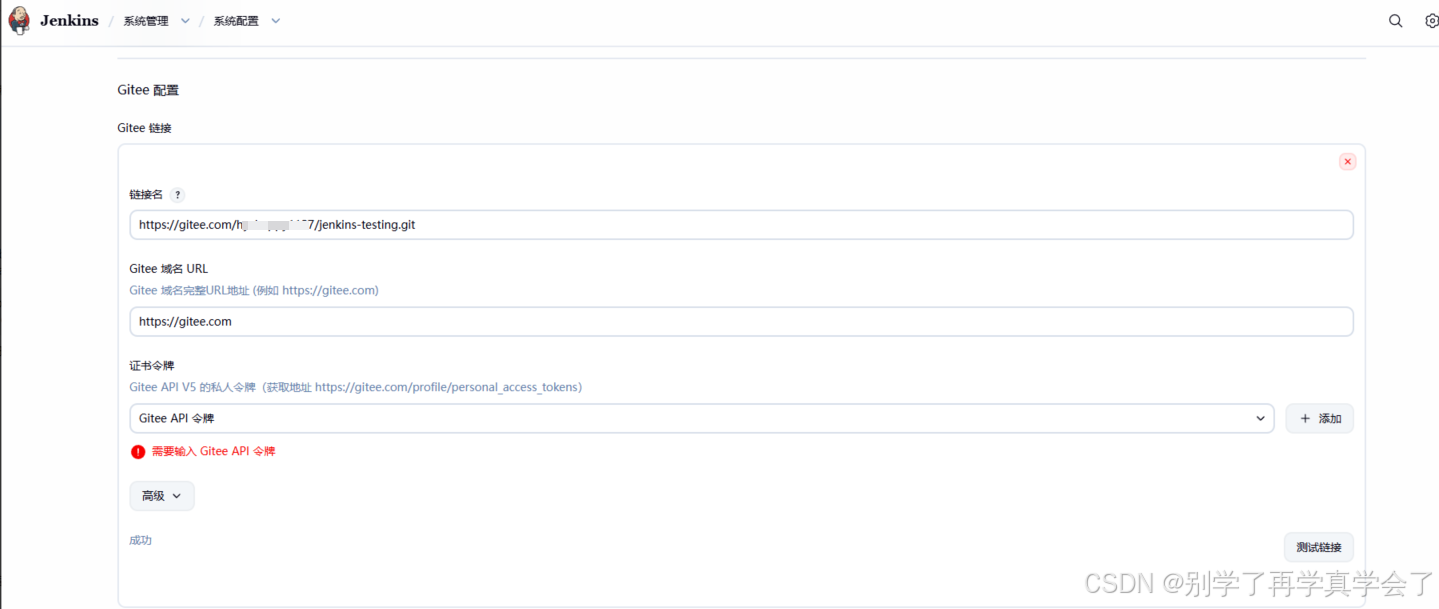Screen dimensions: 1439x609
Task: Click the 成功 status text
Action: click(x=141, y=540)
